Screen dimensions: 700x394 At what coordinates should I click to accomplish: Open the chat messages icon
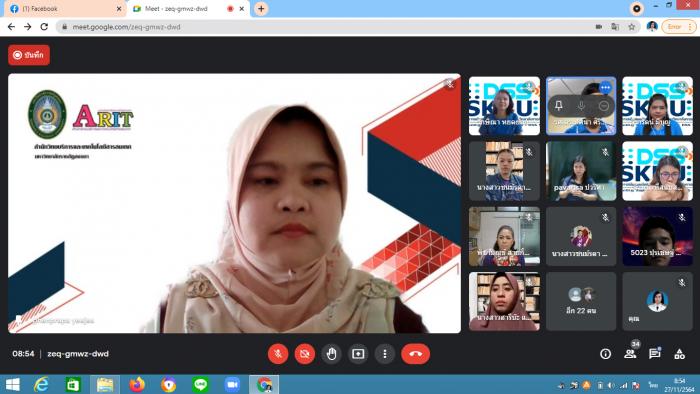tap(654, 354)
